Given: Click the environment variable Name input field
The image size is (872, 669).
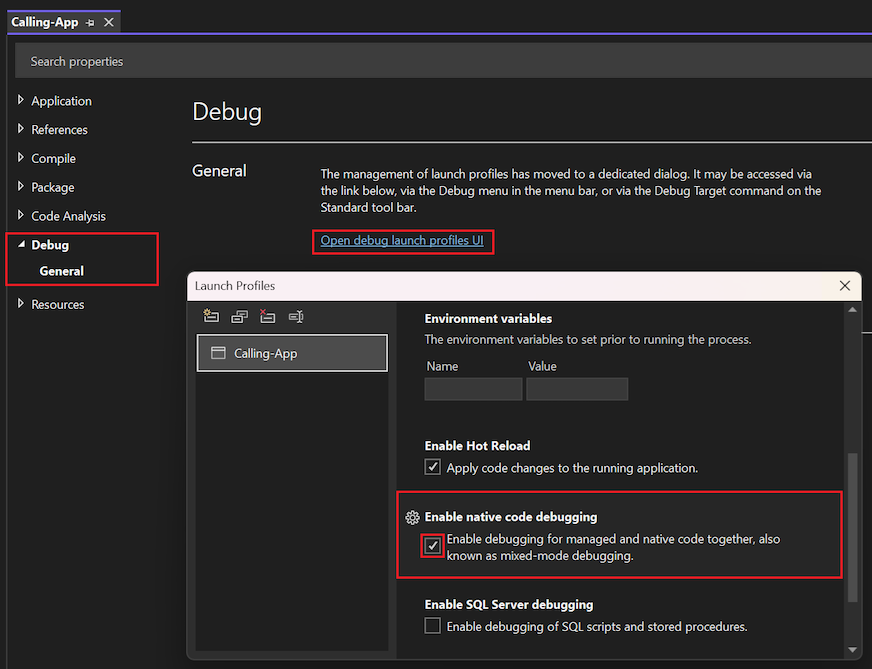Looking at the screenshot, I should click(x=473, y=389).
